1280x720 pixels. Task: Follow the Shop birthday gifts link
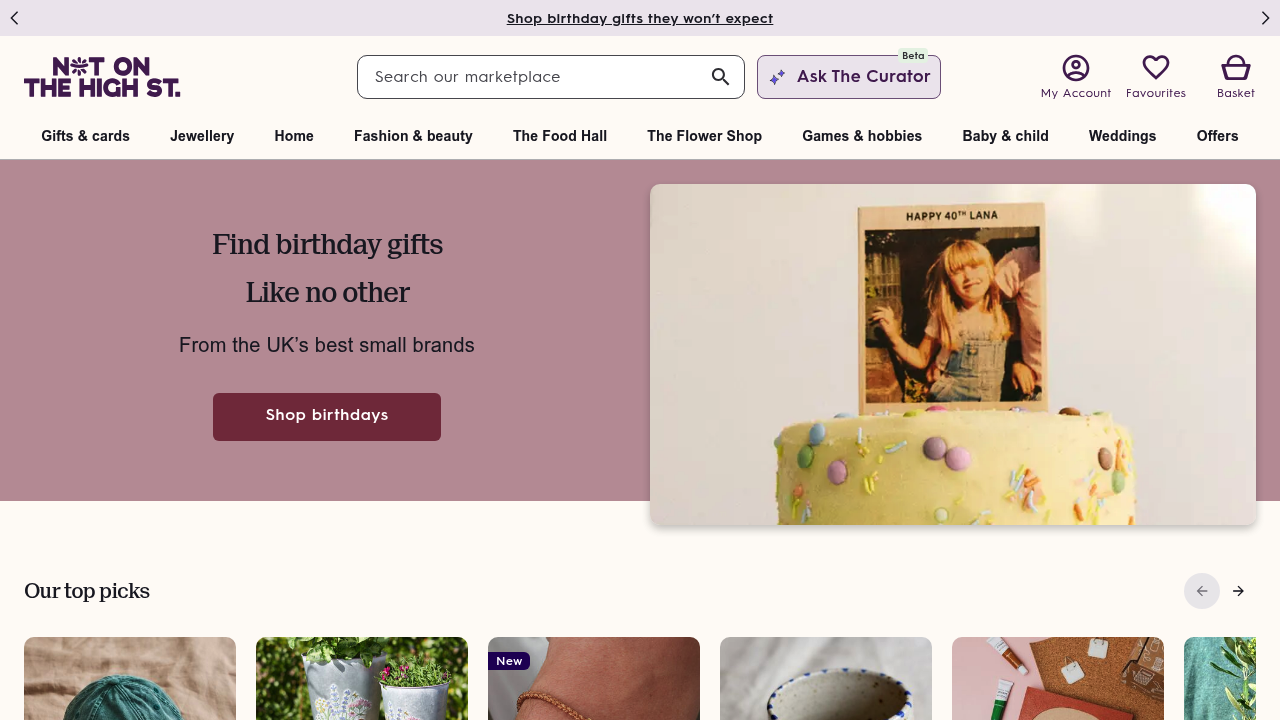[x=640, y=18]
